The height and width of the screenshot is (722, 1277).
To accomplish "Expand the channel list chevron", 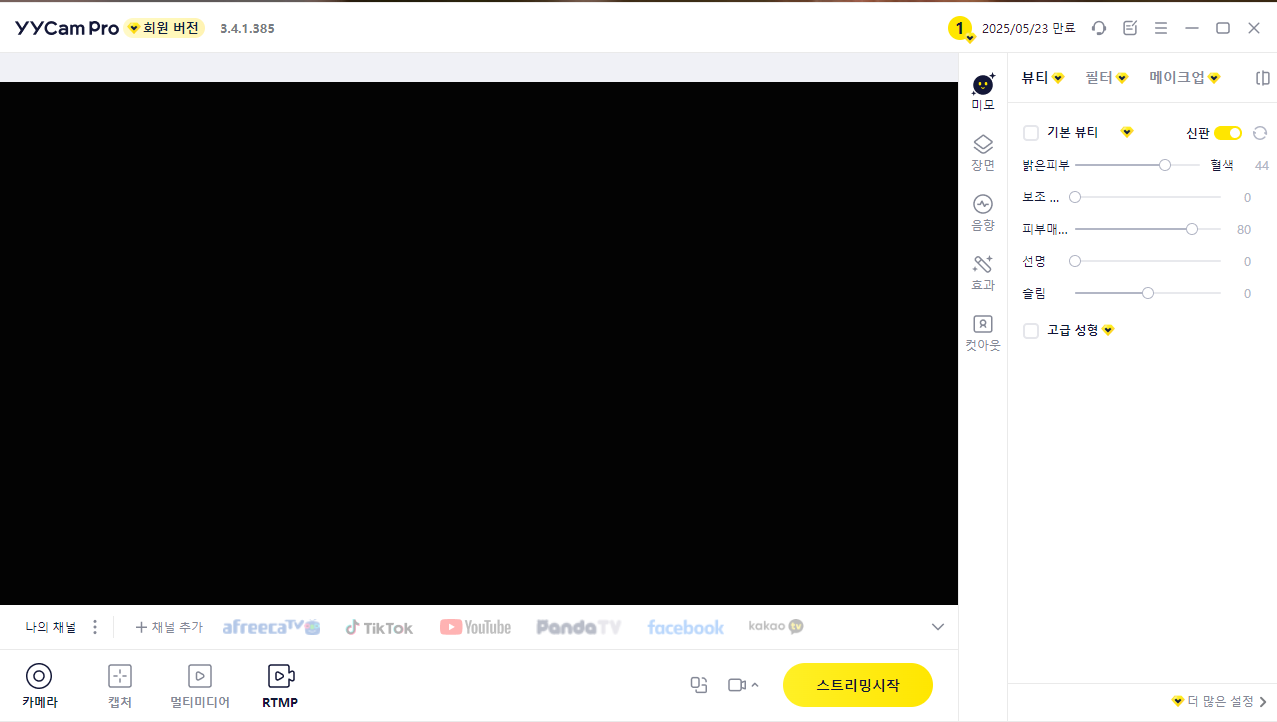I will pos(938,627).
